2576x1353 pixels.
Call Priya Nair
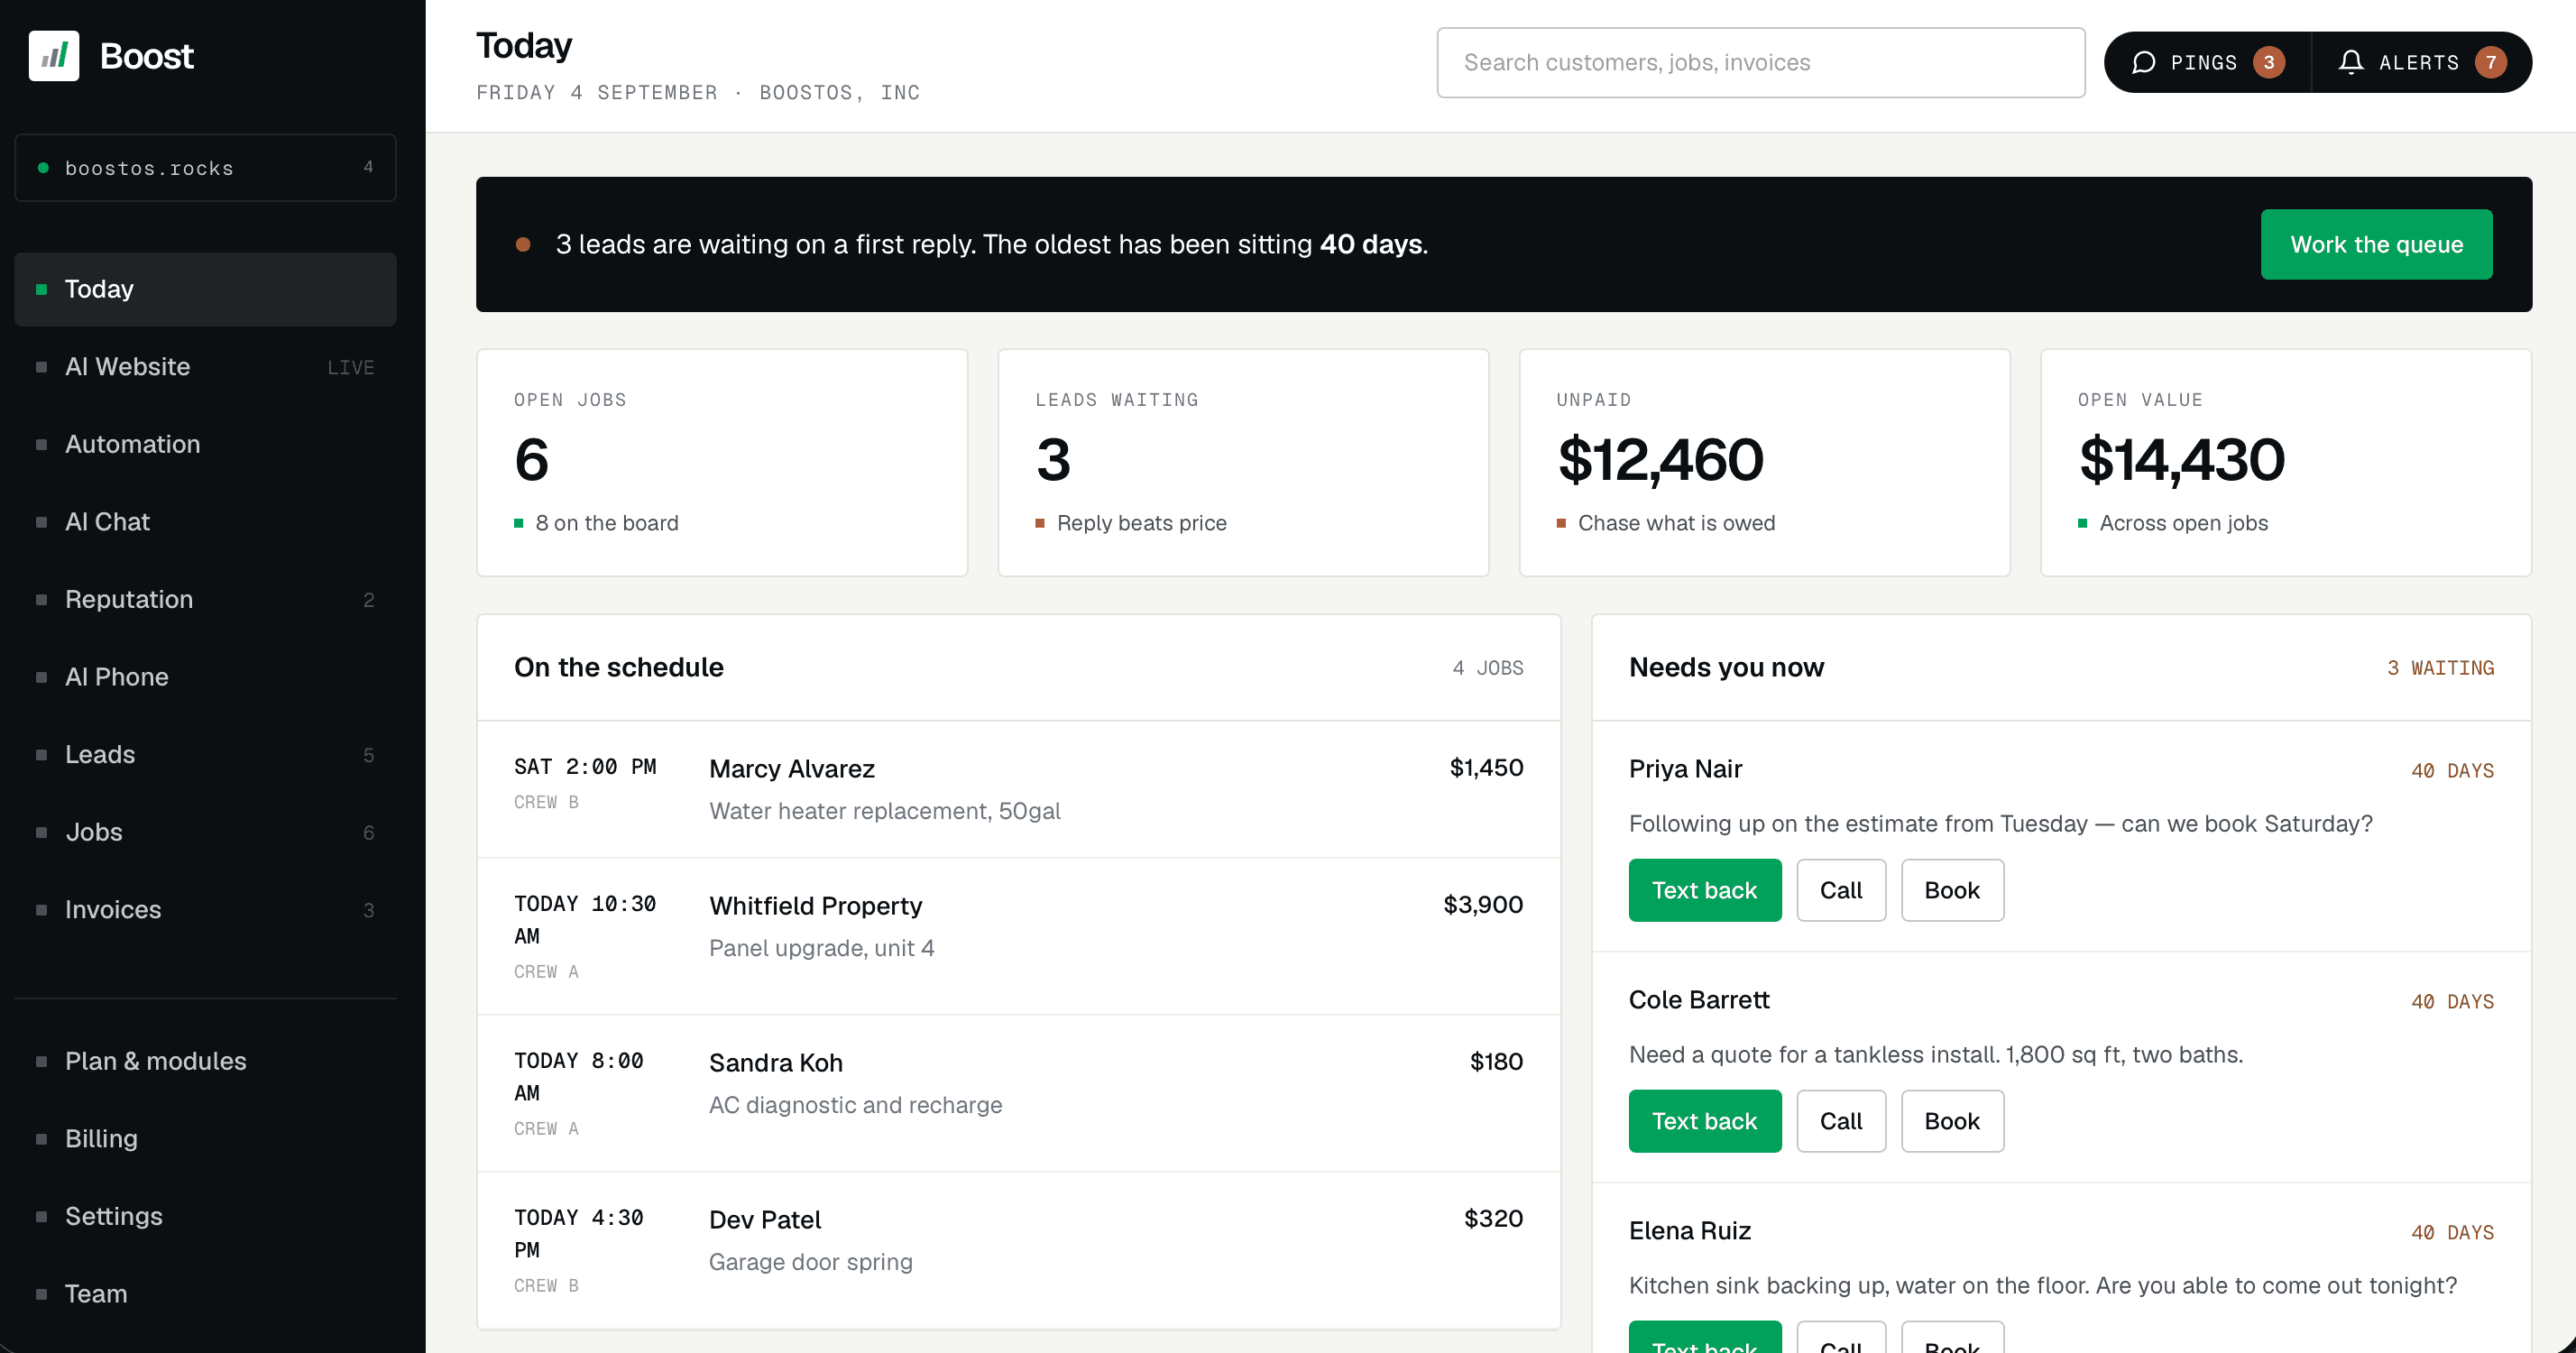pyautogui.click(x=1840, y=890)
